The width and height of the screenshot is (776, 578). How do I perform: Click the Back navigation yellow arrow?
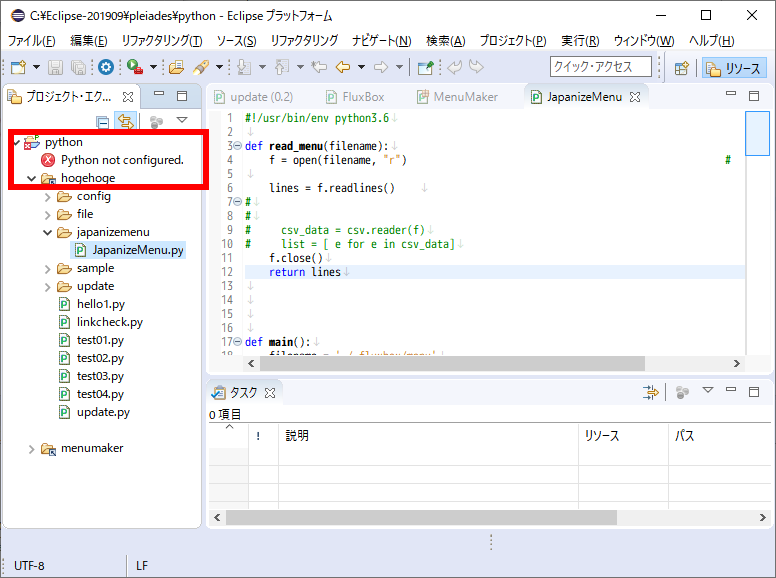click(343, 67)
